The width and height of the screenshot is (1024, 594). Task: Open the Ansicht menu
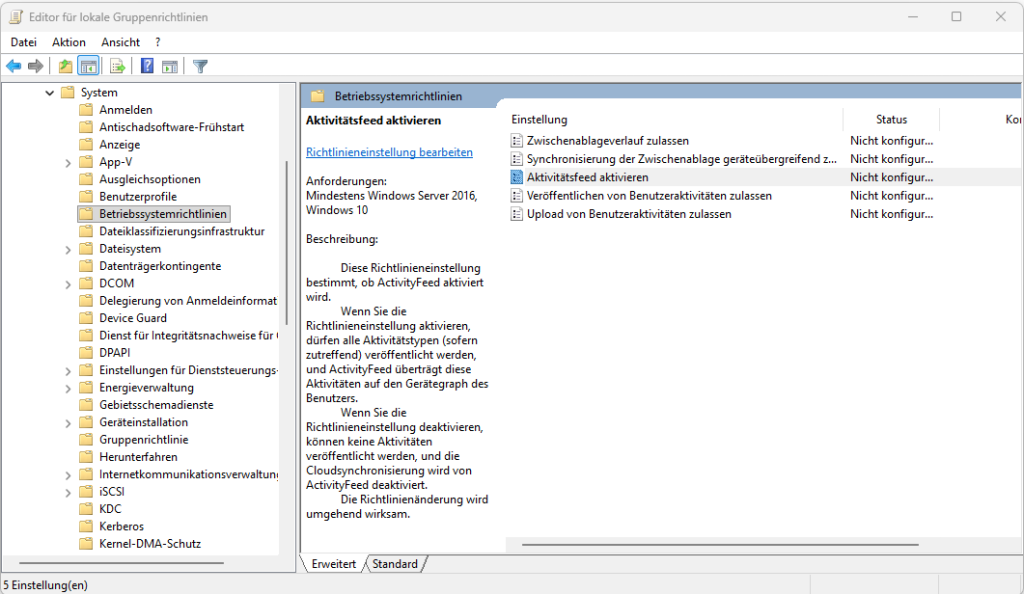point(120,42)
